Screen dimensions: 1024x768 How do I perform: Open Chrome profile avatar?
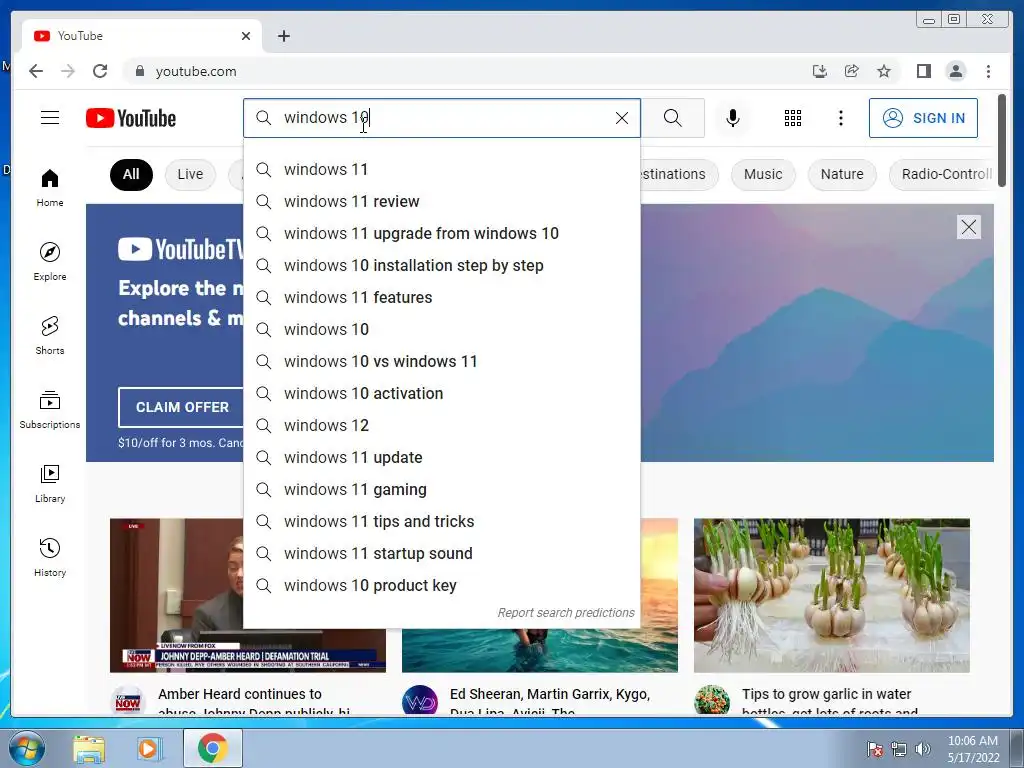pos(955,71)
